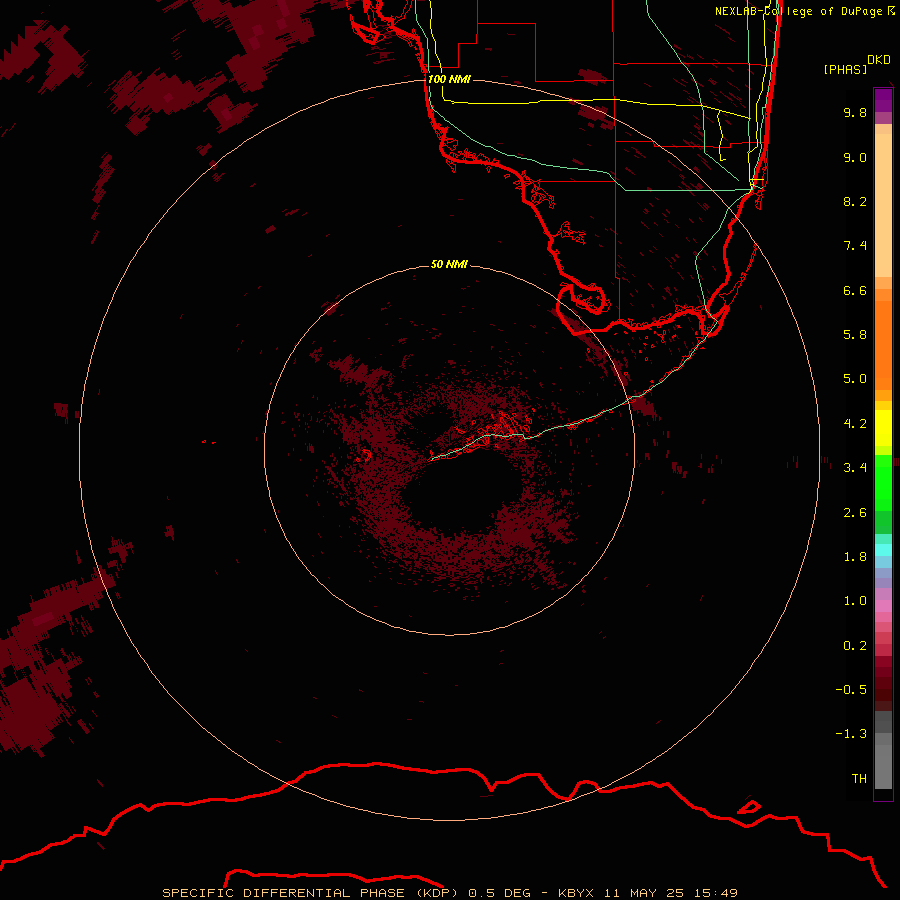
Task: Click the TH threshold label on the scale
Action: point(859,779)
